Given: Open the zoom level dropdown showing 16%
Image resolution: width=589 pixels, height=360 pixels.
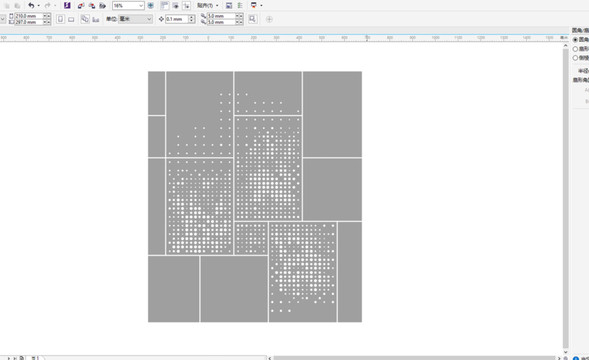Looking at the screenshot, I should click(128, 6).
